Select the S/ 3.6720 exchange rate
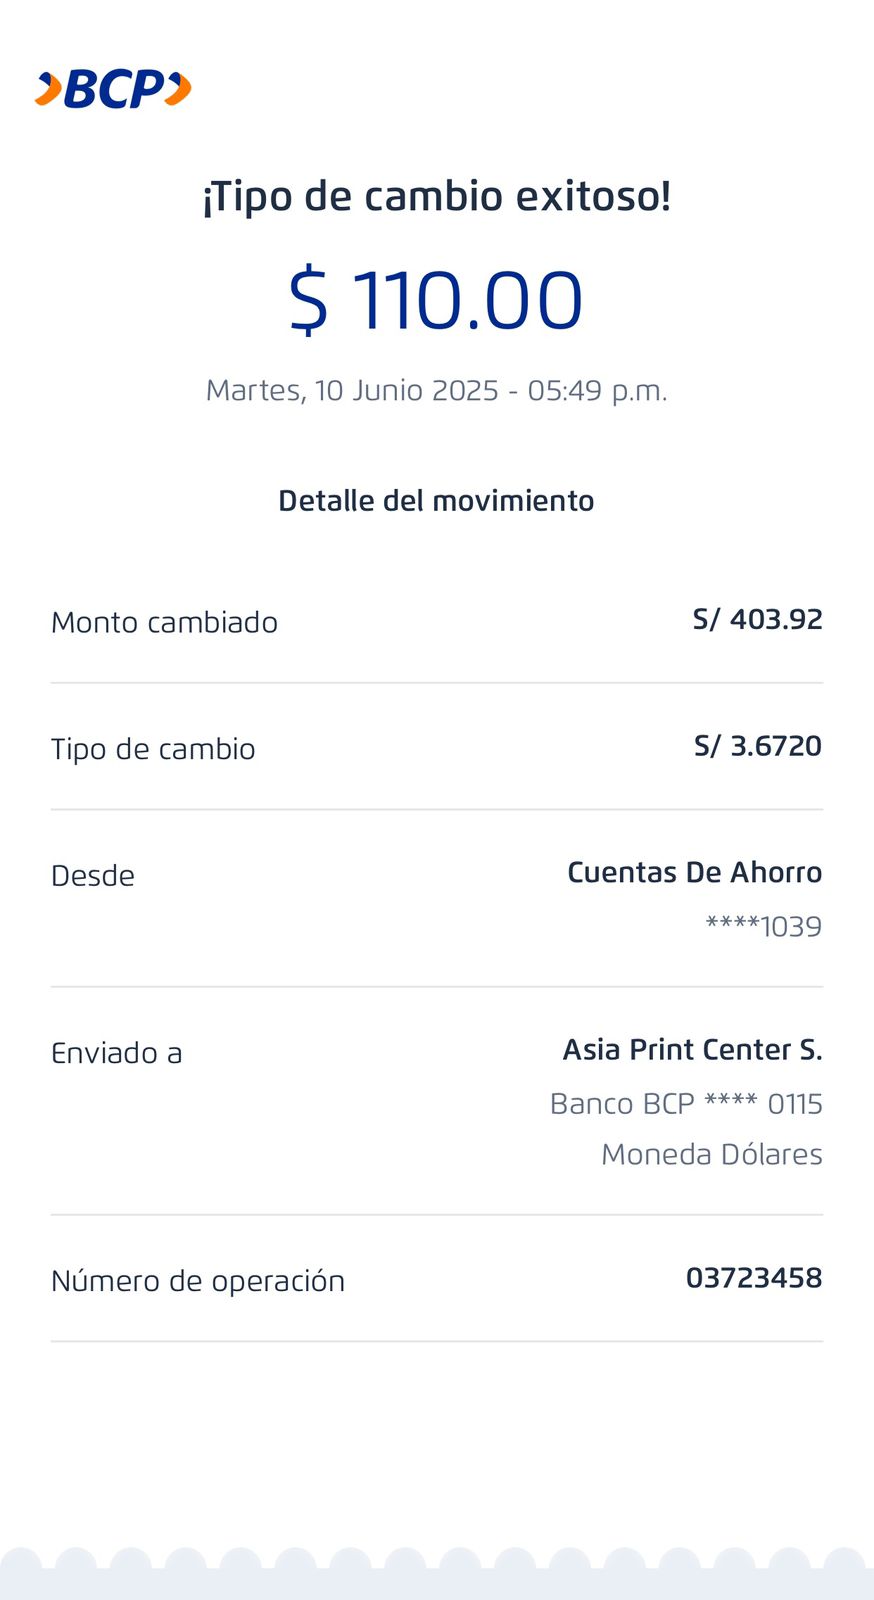 point(757,746)
